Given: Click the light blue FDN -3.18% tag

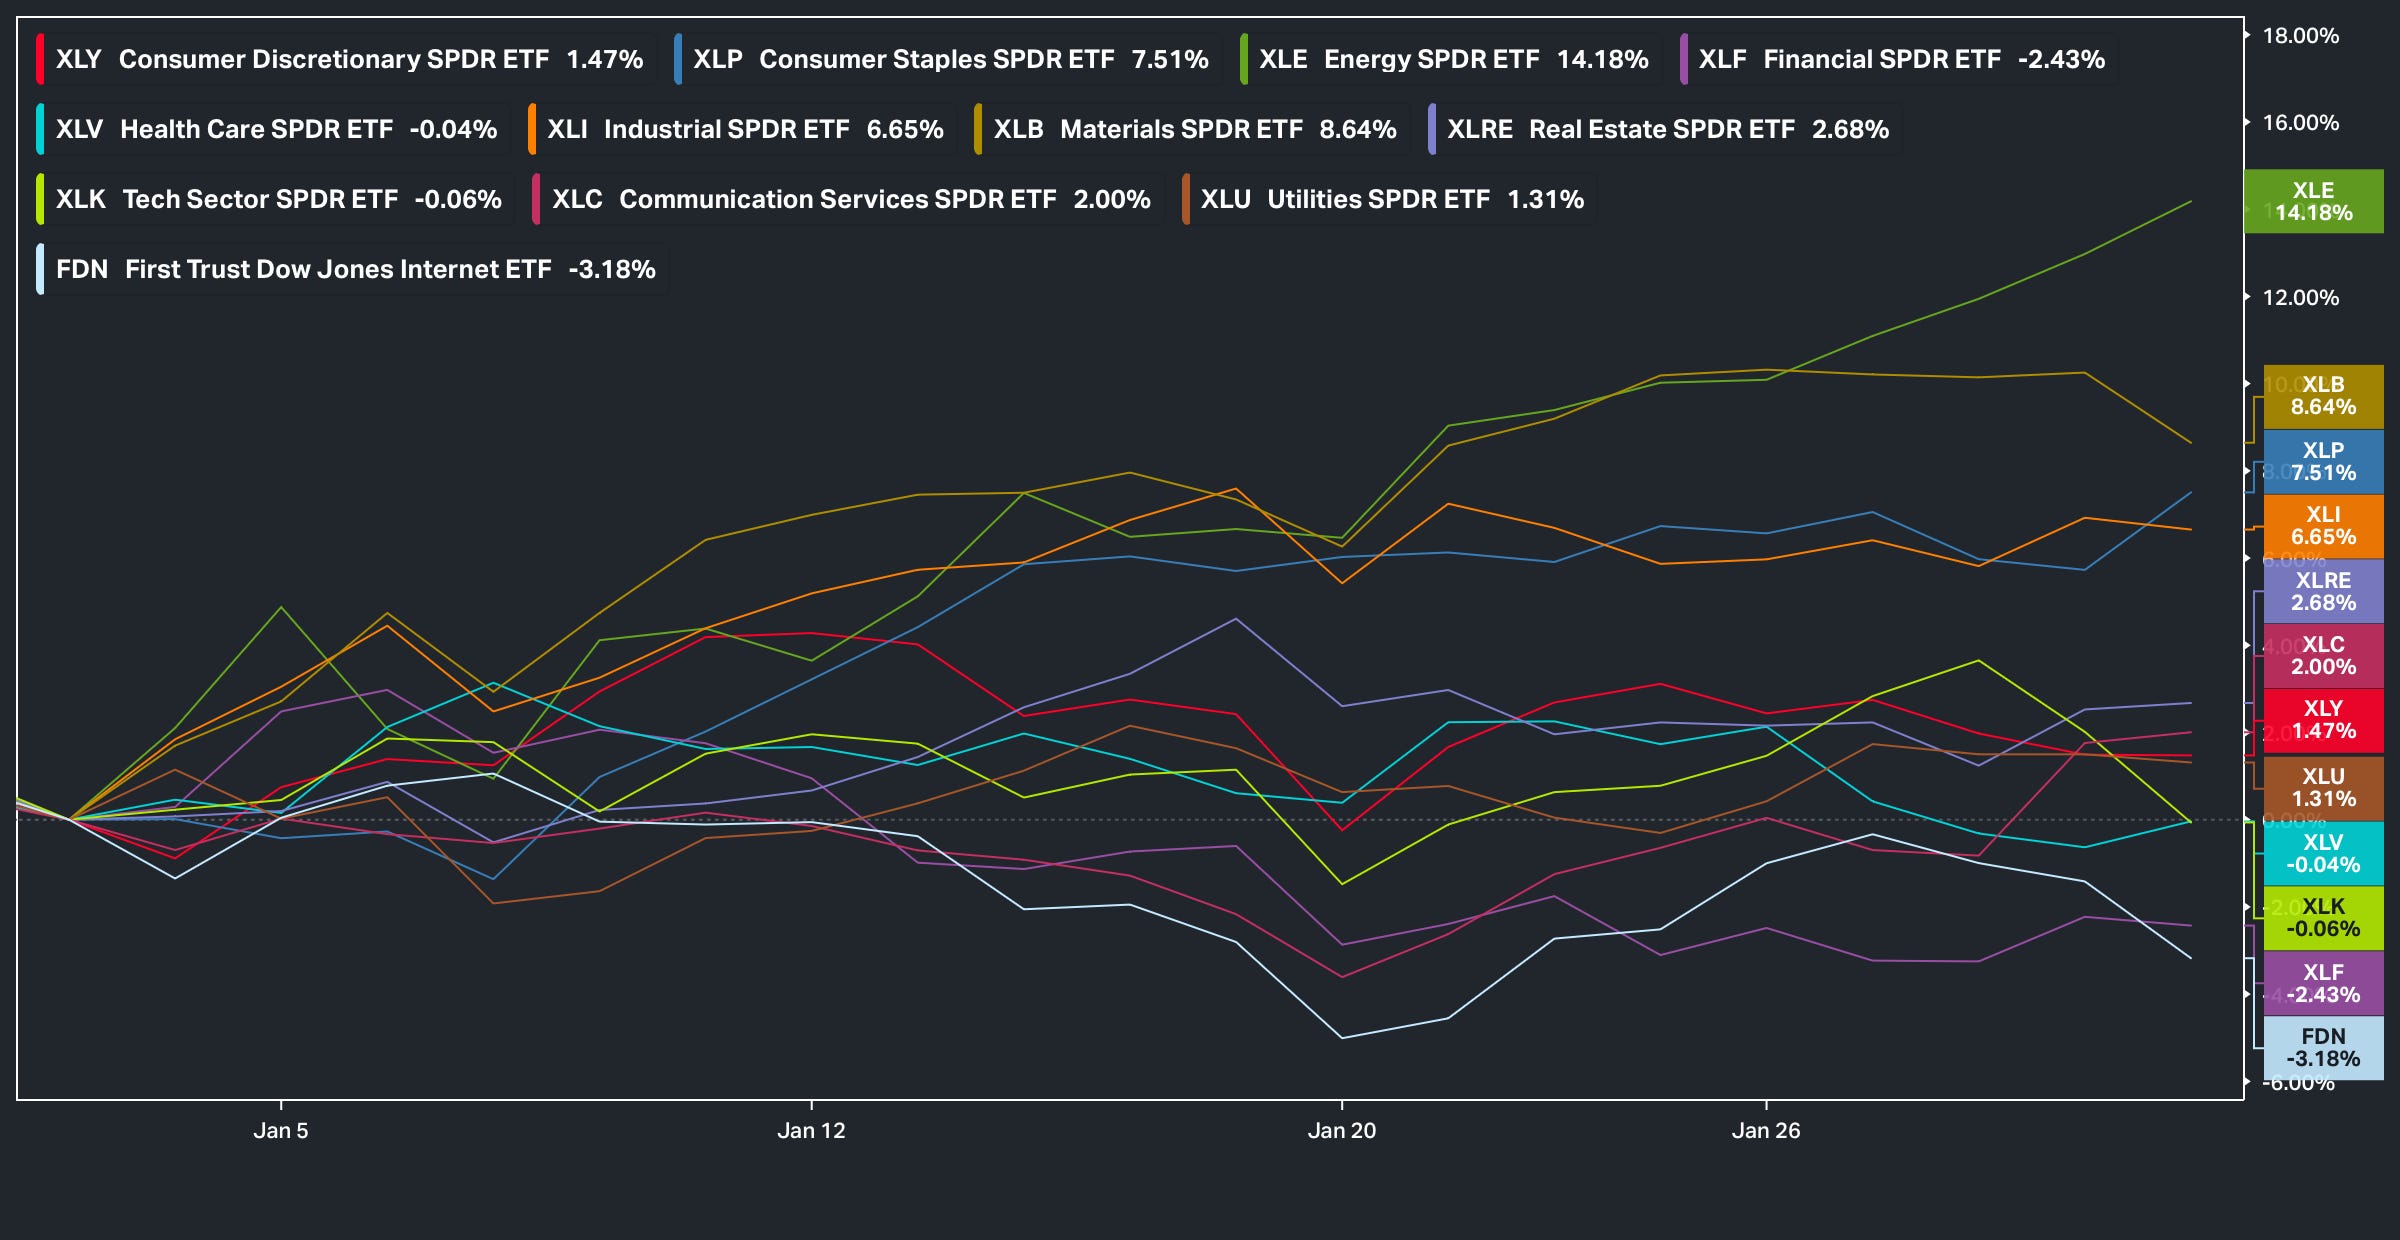Looking at the screenshot, I should click(2322, 1048).
